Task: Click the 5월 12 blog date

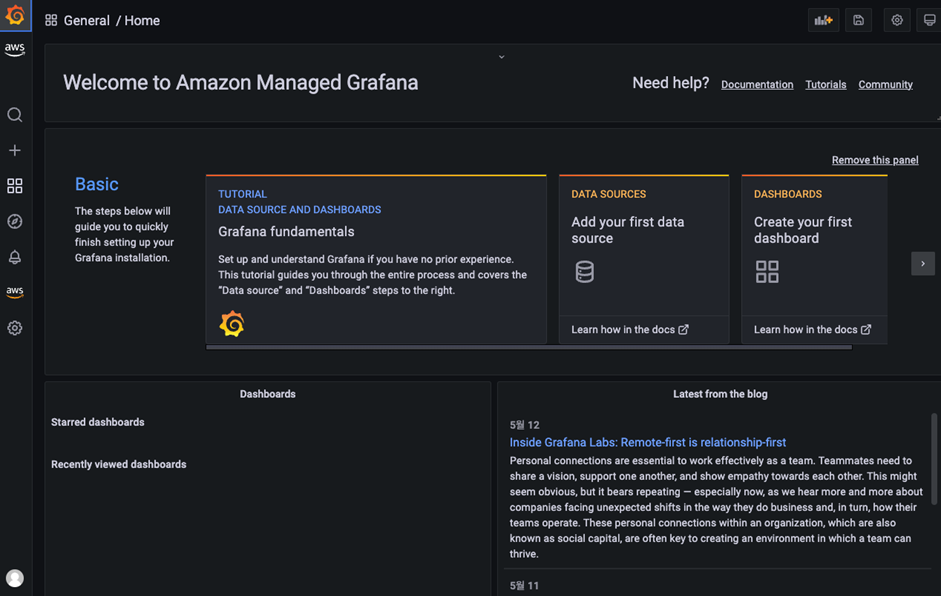Action: click(525, 425)
